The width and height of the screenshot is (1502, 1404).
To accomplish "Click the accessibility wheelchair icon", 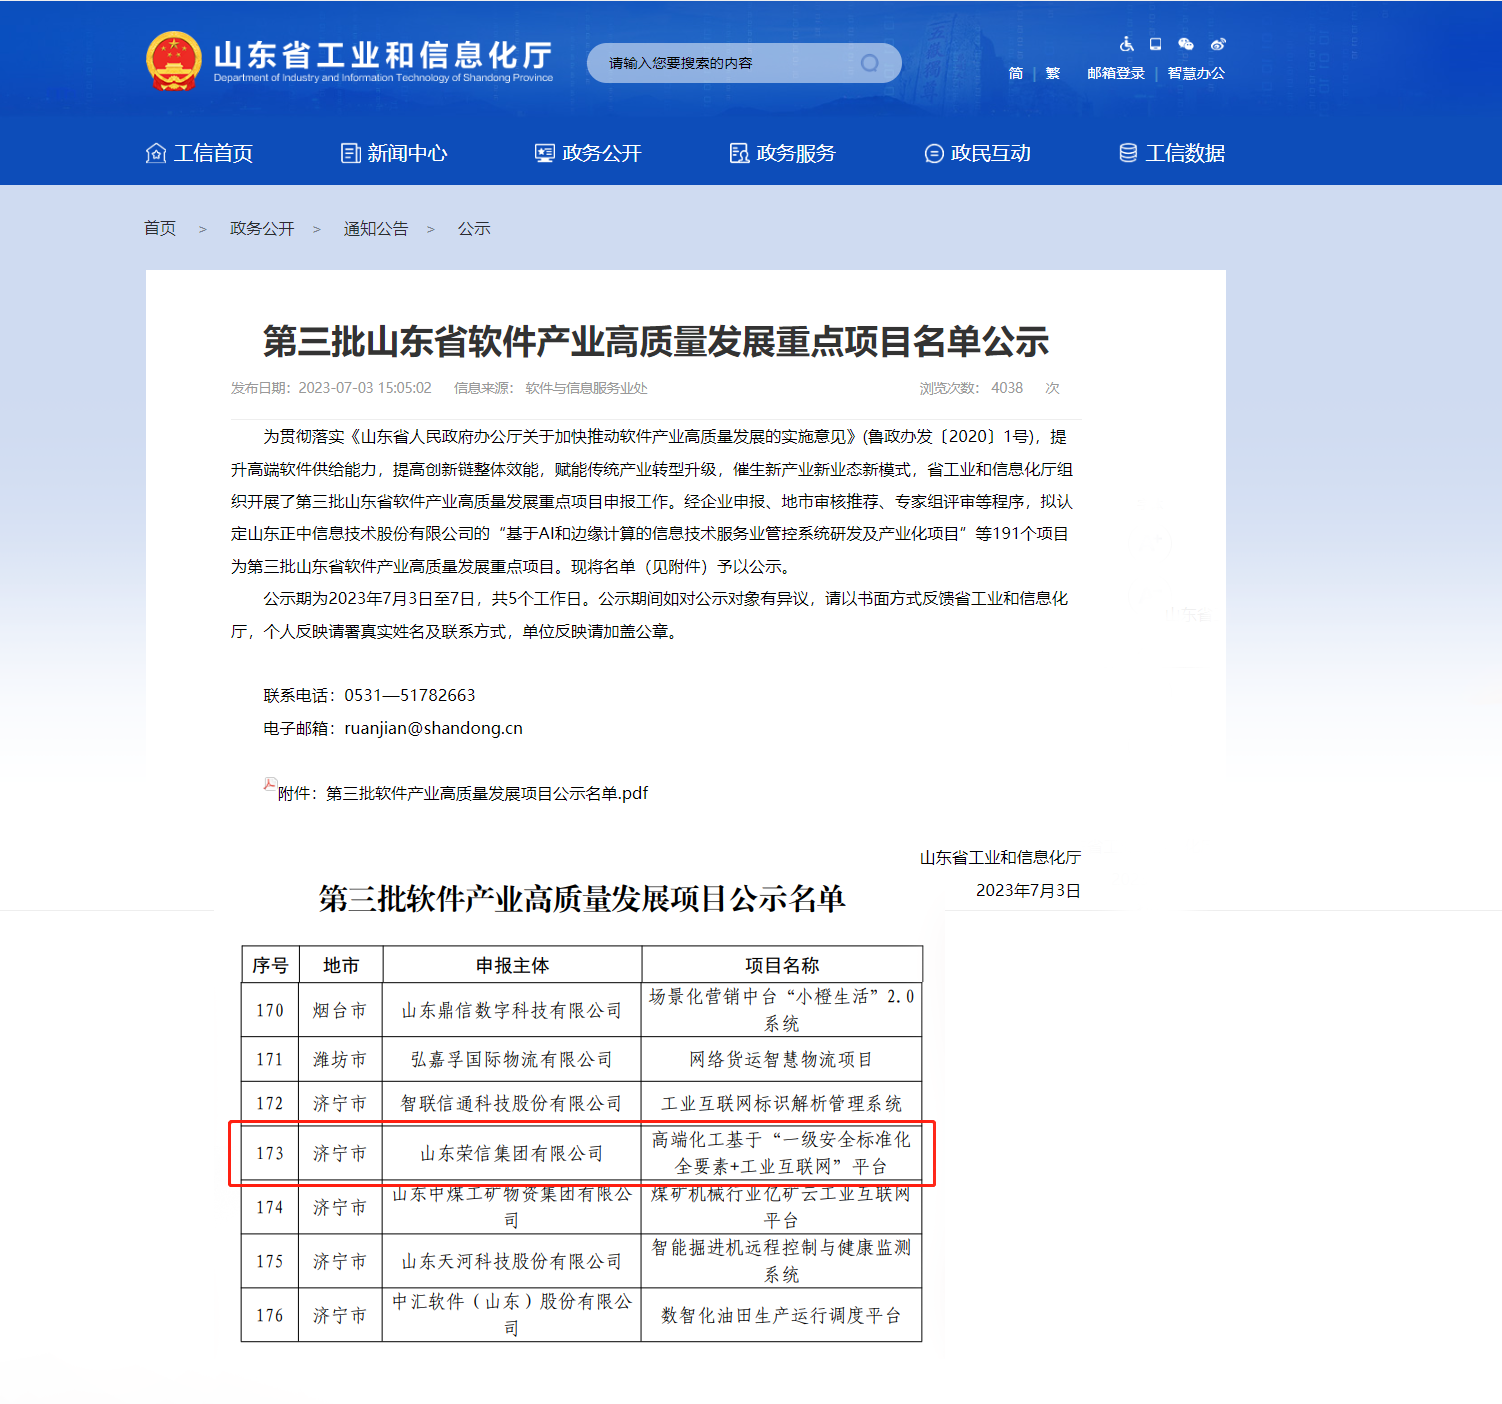I will (1126, 44).
